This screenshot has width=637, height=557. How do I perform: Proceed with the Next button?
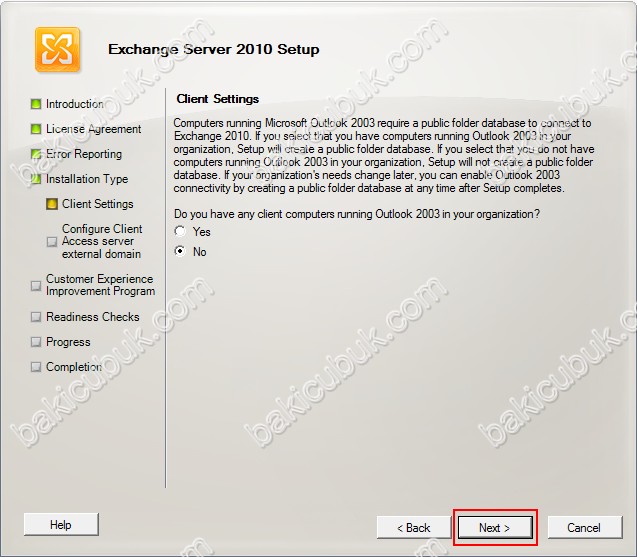tap(495, 527)
